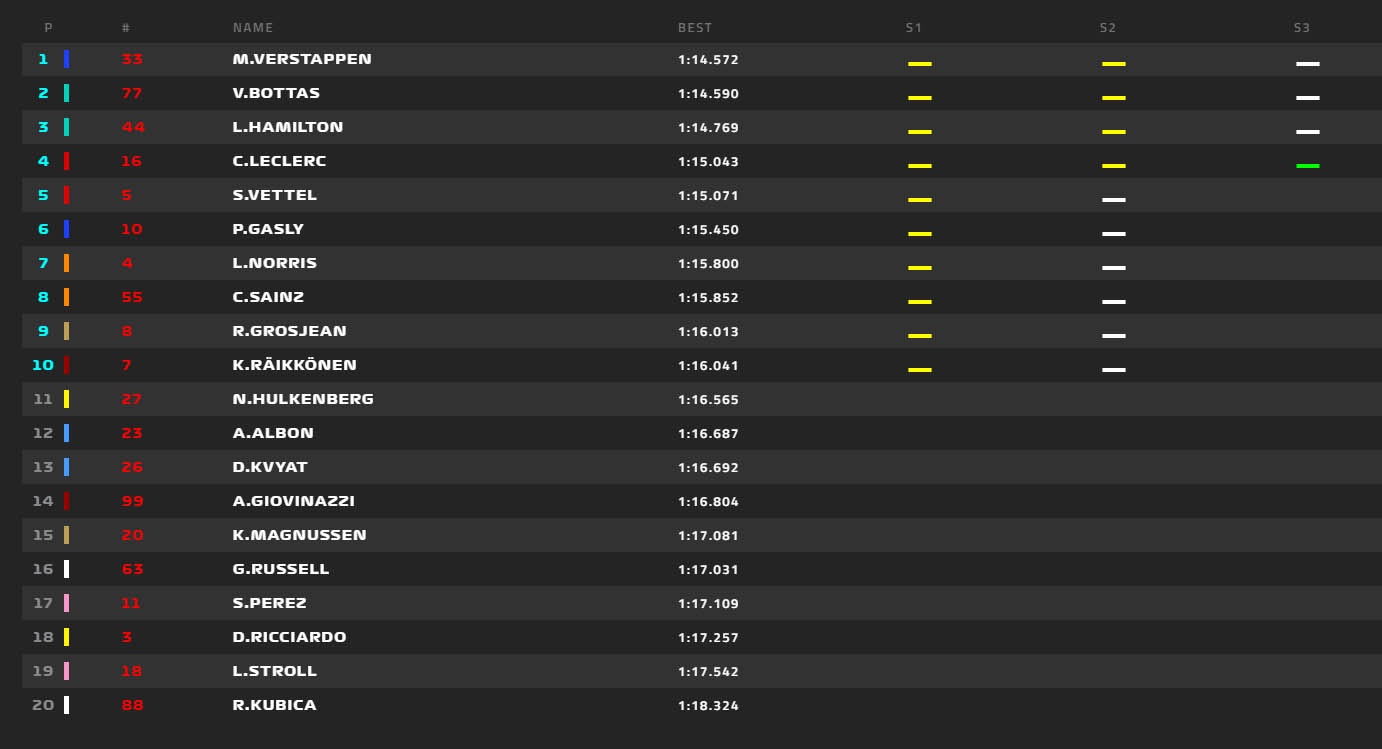Select Vettel's yellow S1 sector indicator
This screenshot has width=1382, height=749.
point(919,199)
